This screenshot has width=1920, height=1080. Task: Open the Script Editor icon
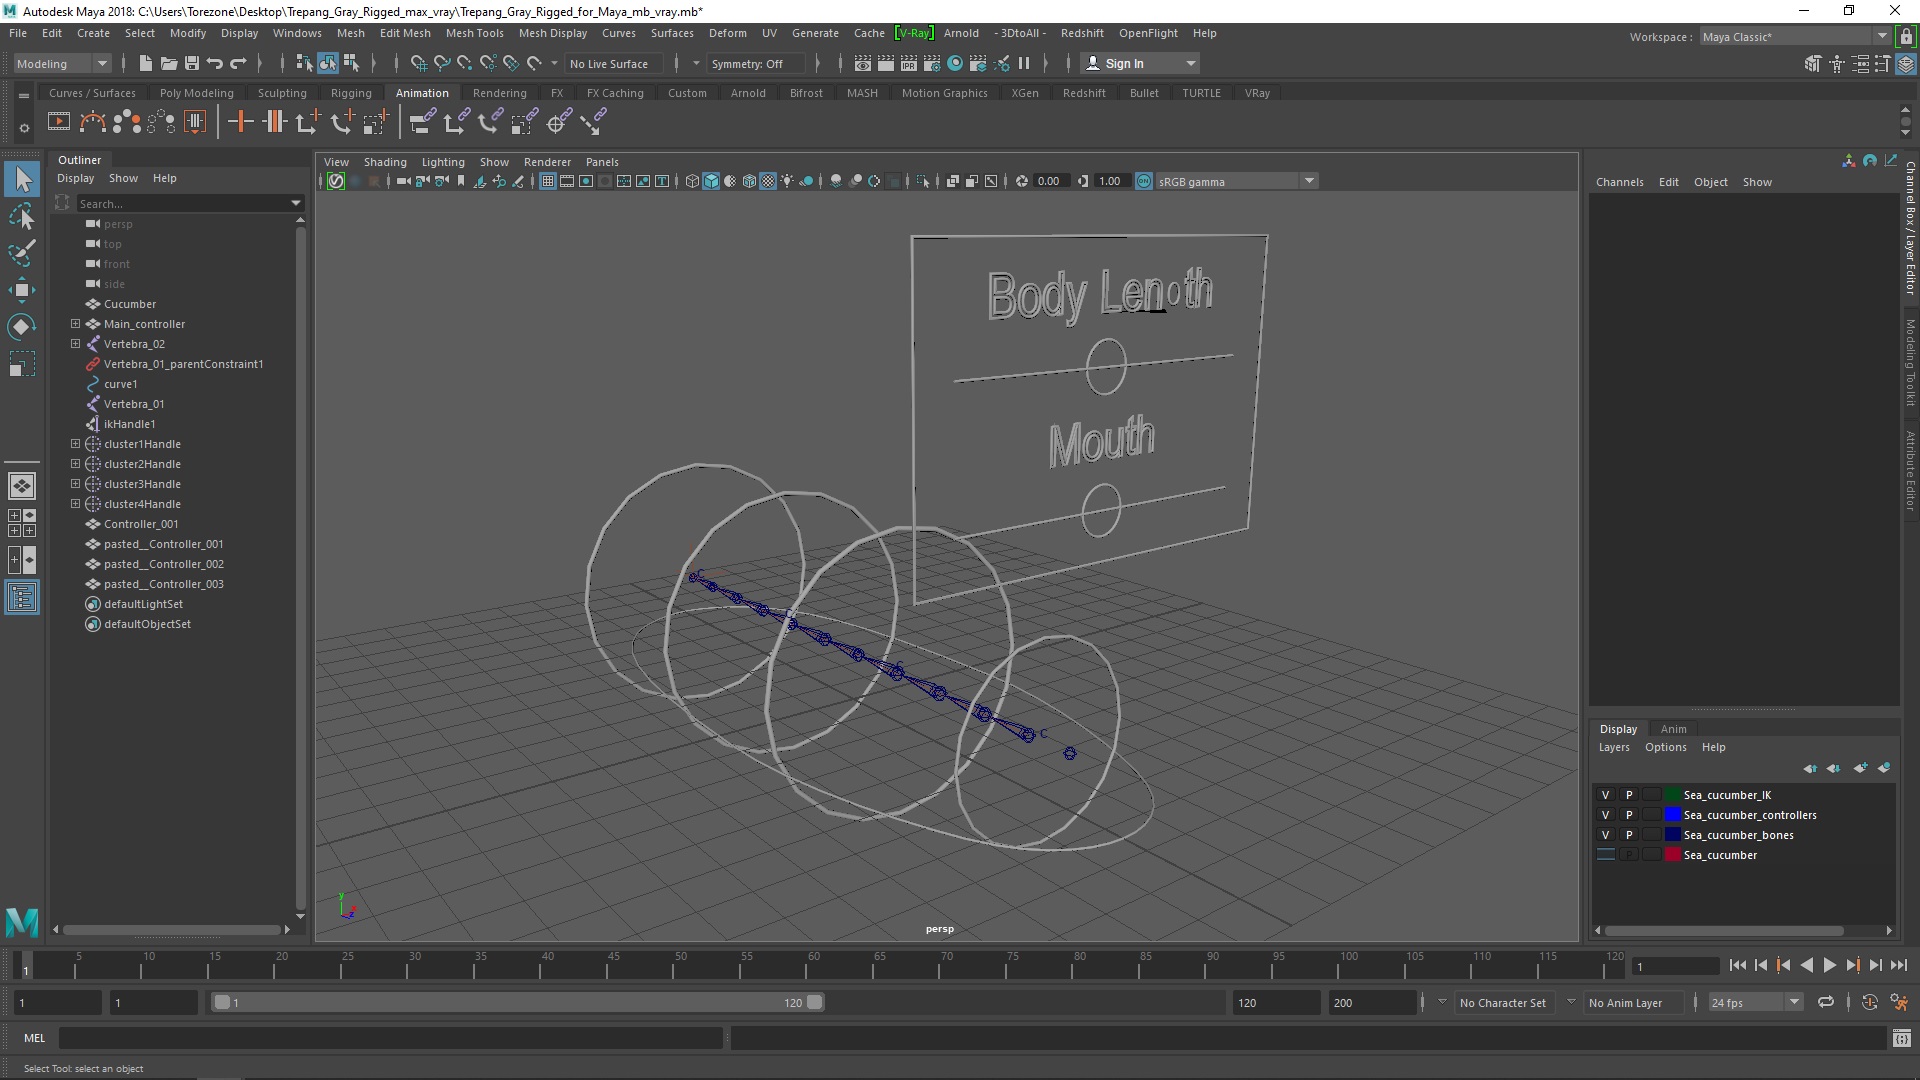(x=1902, y=1038)
